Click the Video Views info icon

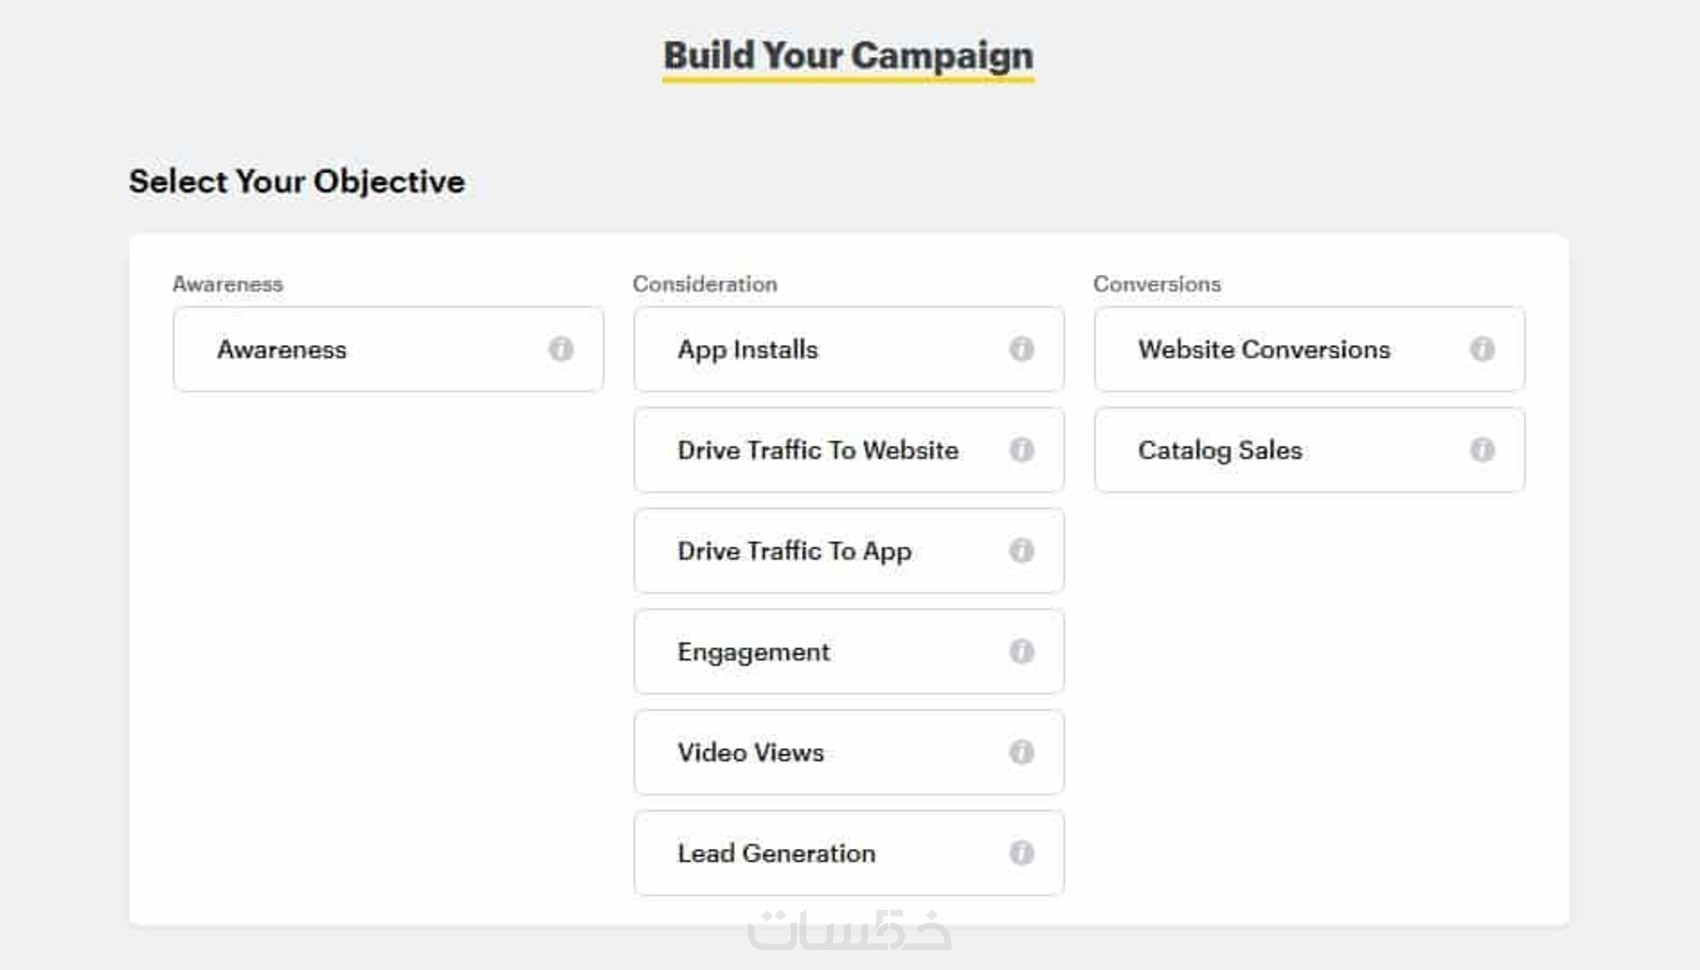[1021, 752]
